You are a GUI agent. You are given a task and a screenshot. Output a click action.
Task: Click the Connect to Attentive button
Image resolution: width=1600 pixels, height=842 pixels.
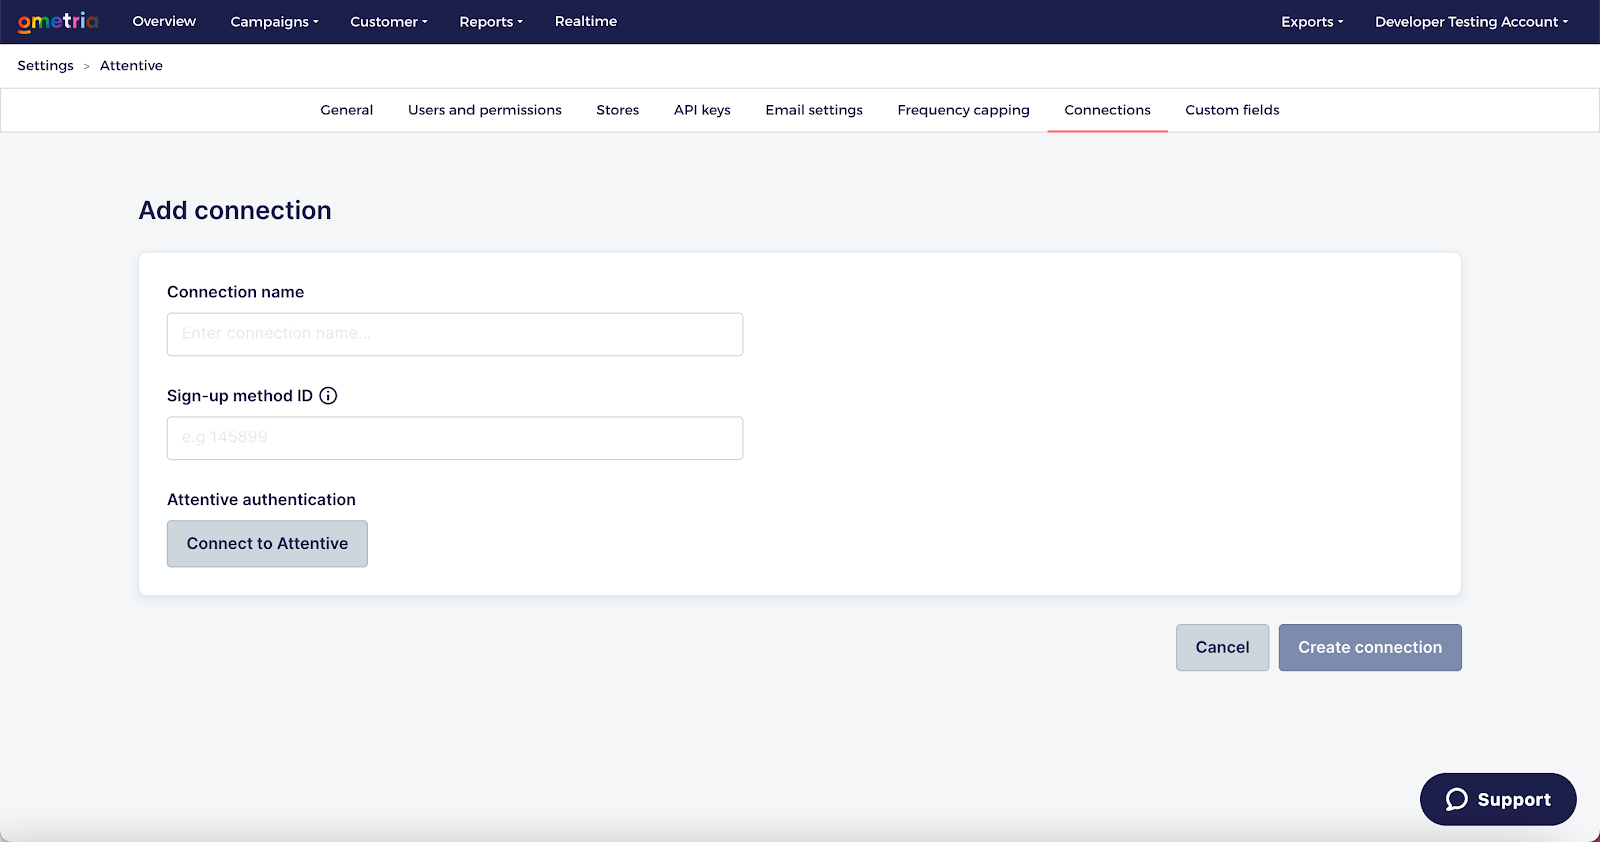267,544
